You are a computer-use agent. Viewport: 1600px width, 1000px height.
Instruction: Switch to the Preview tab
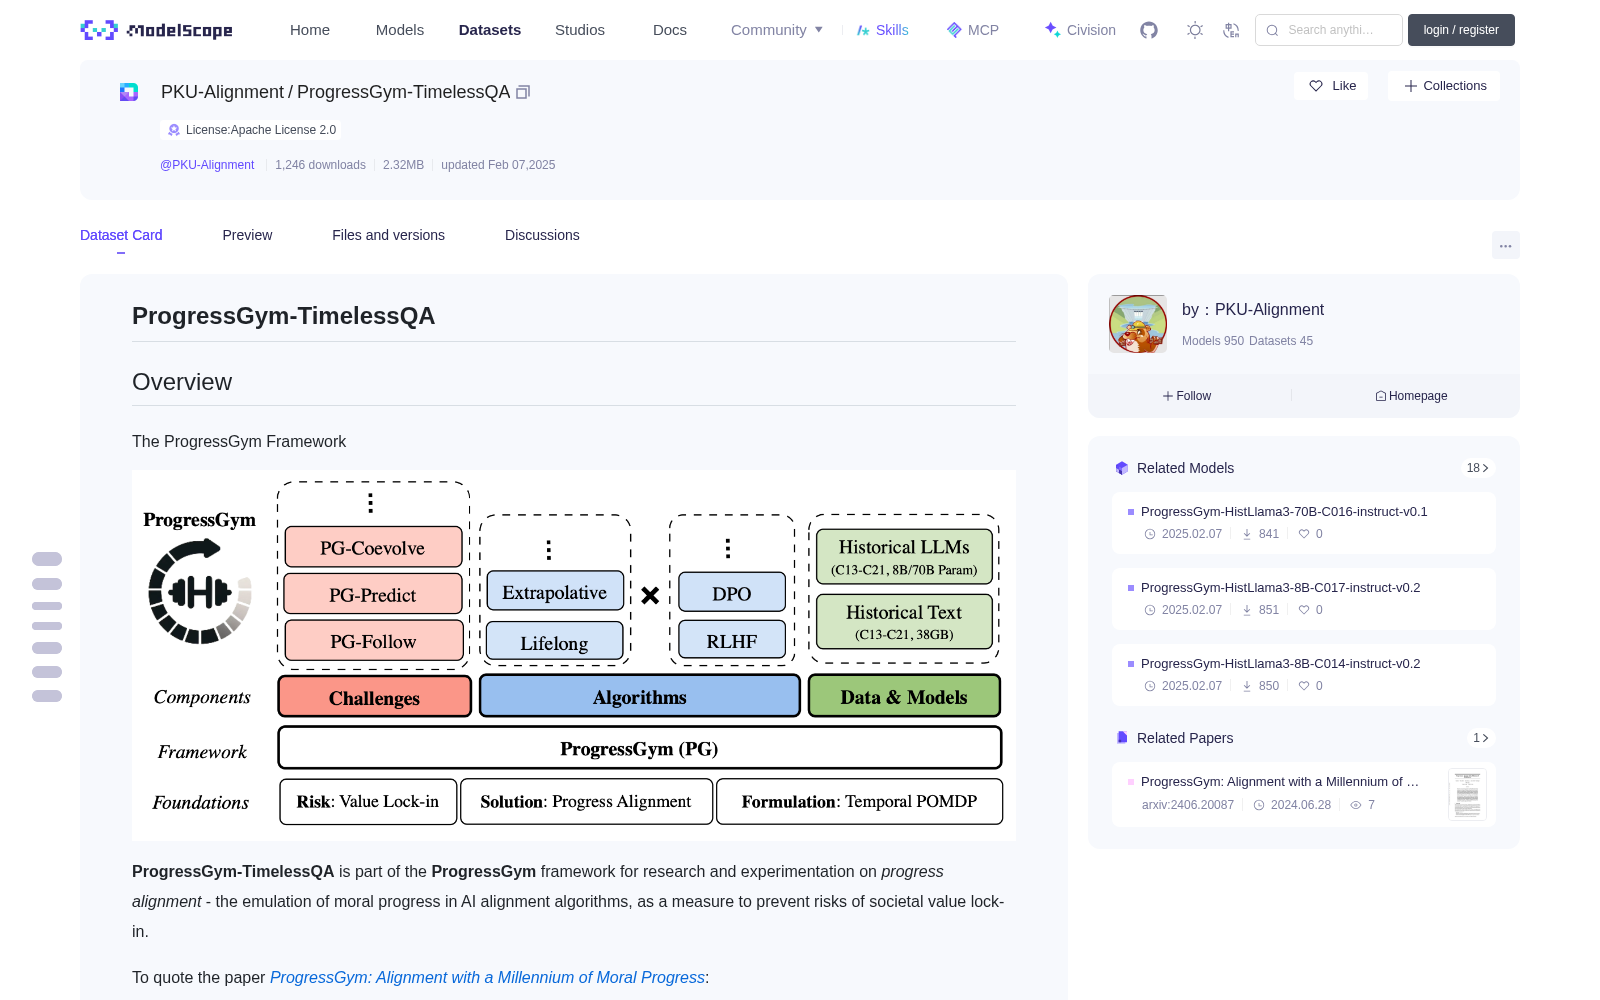point(247,235)
